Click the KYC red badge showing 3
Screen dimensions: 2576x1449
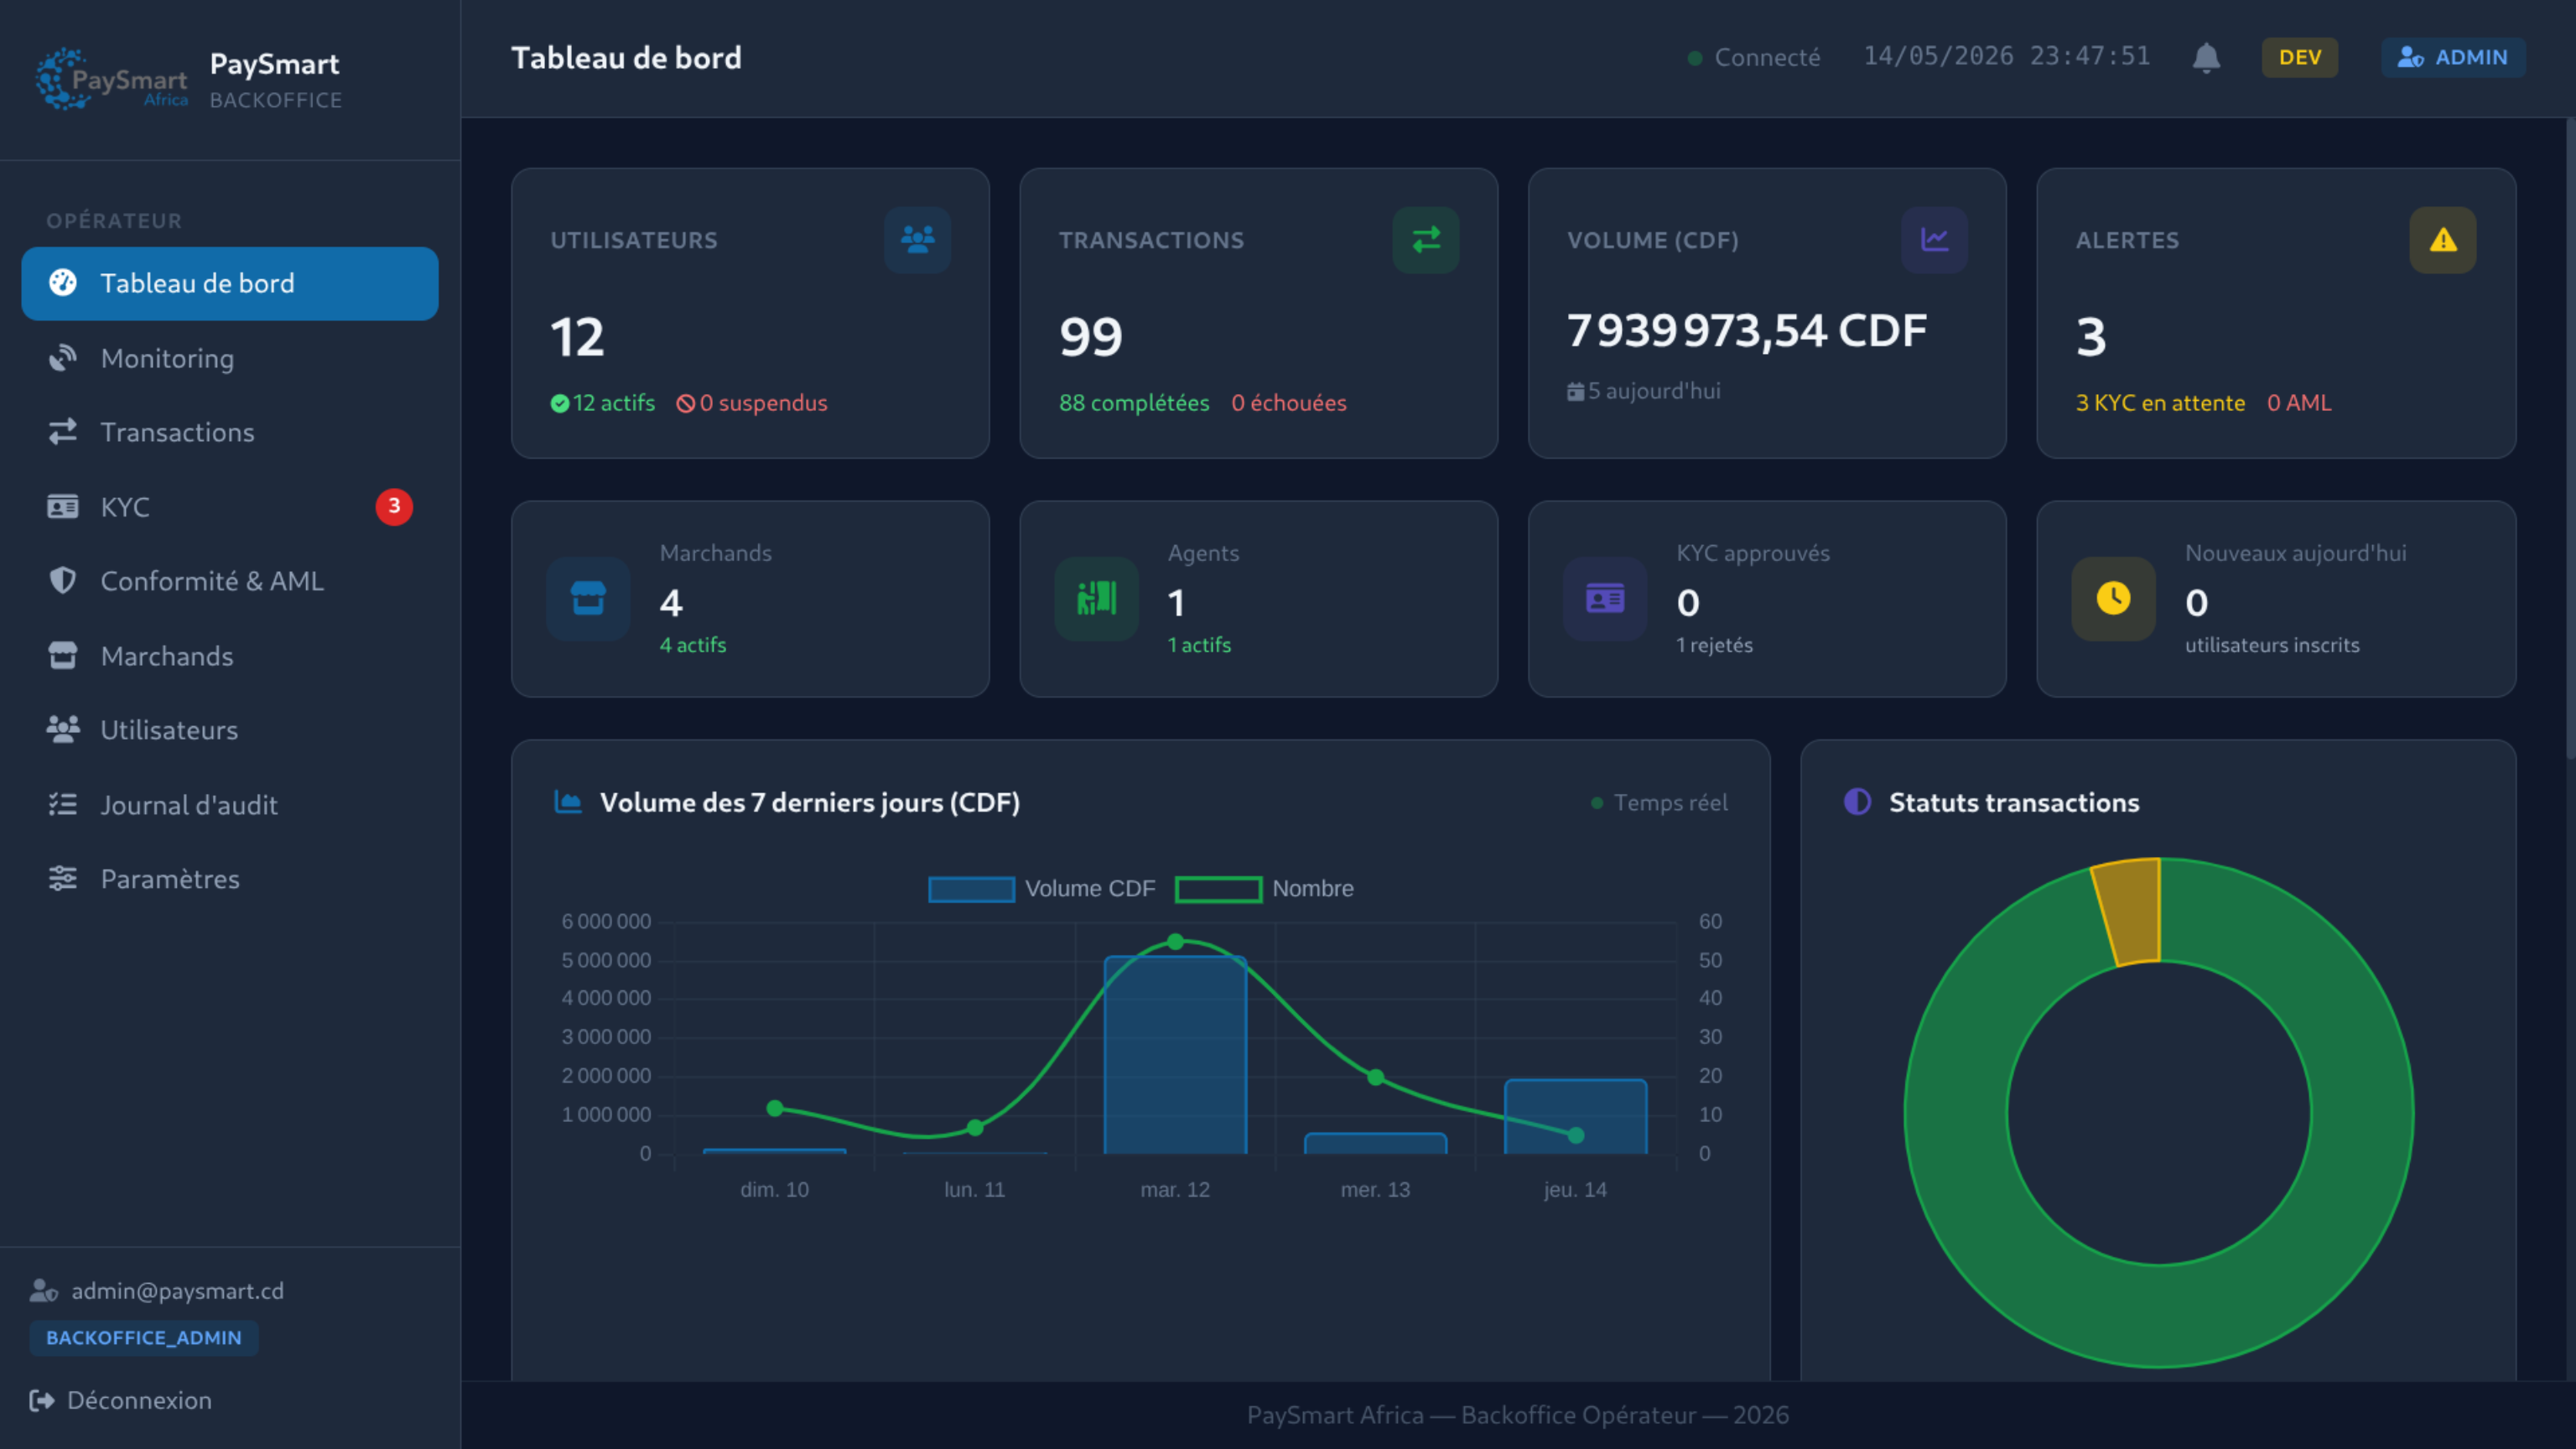[x=394, y=506]
